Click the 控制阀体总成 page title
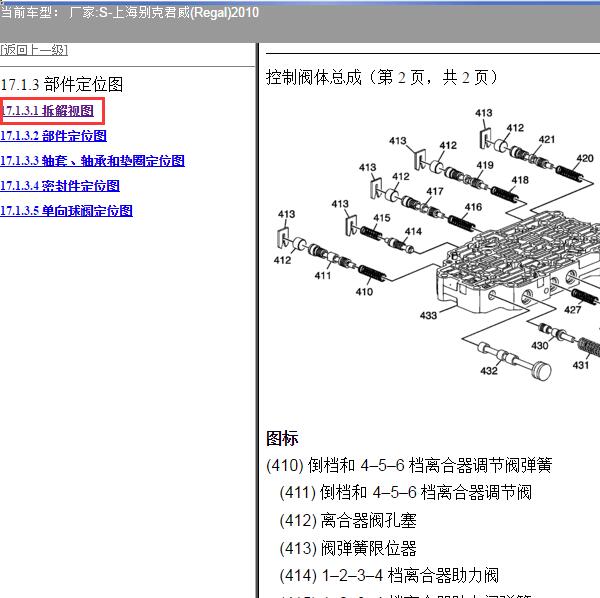Viewport: 600px width, 598px height. tap(382, 77)
